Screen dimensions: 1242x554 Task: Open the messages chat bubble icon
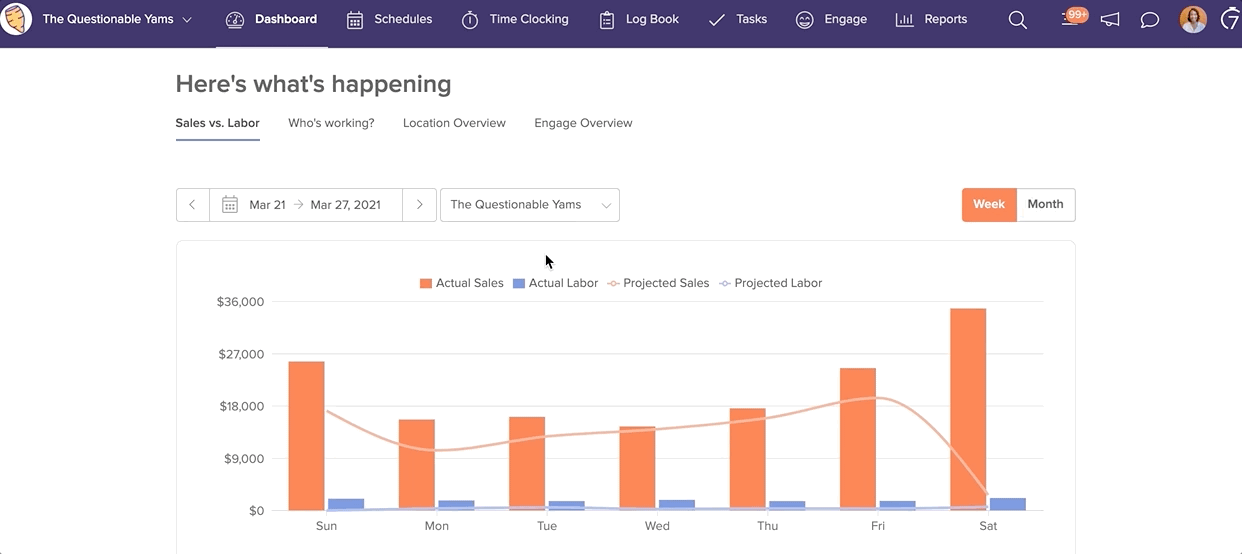point(1150,20)
